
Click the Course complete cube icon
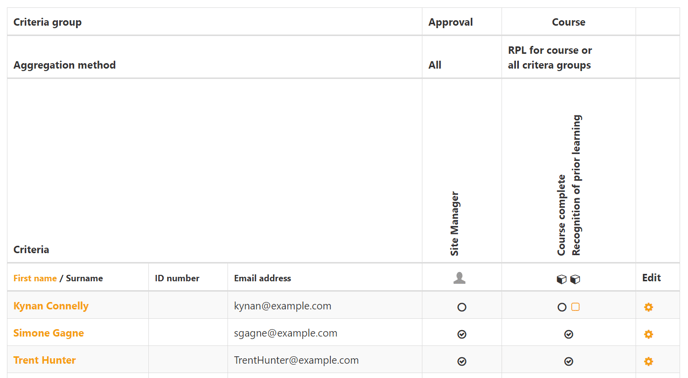[562, 279]
